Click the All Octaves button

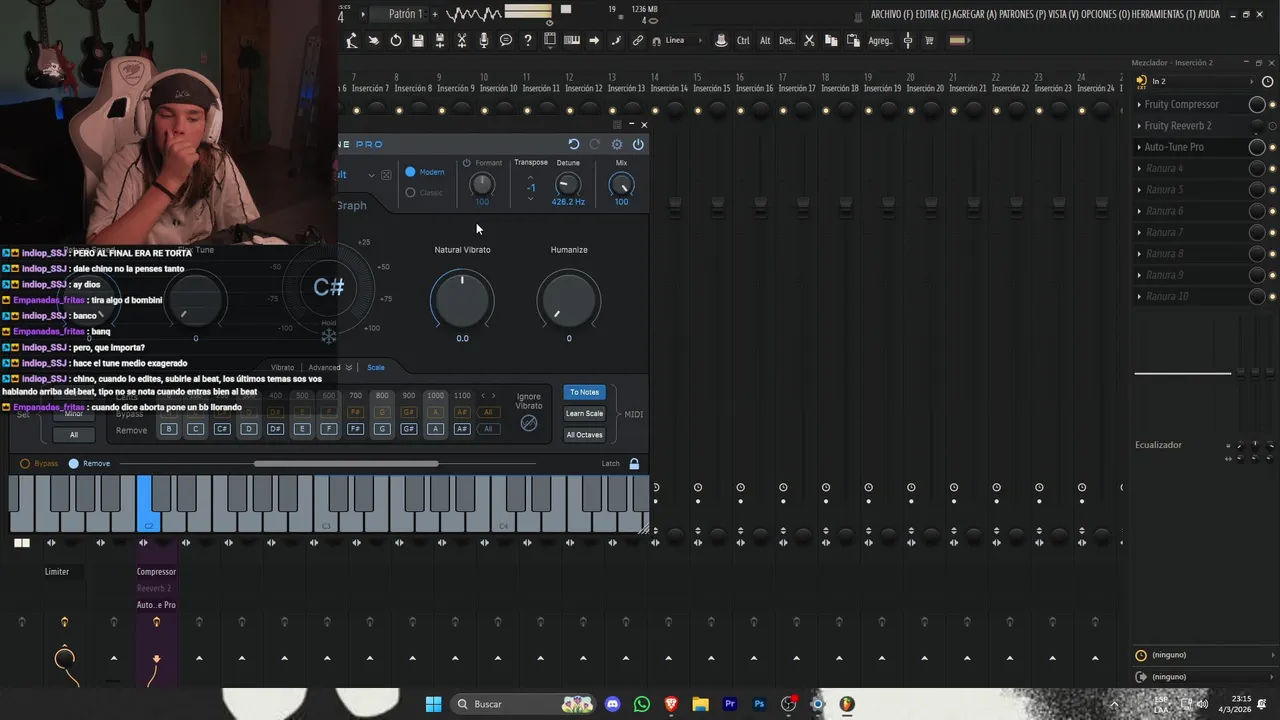click(585, 435)
